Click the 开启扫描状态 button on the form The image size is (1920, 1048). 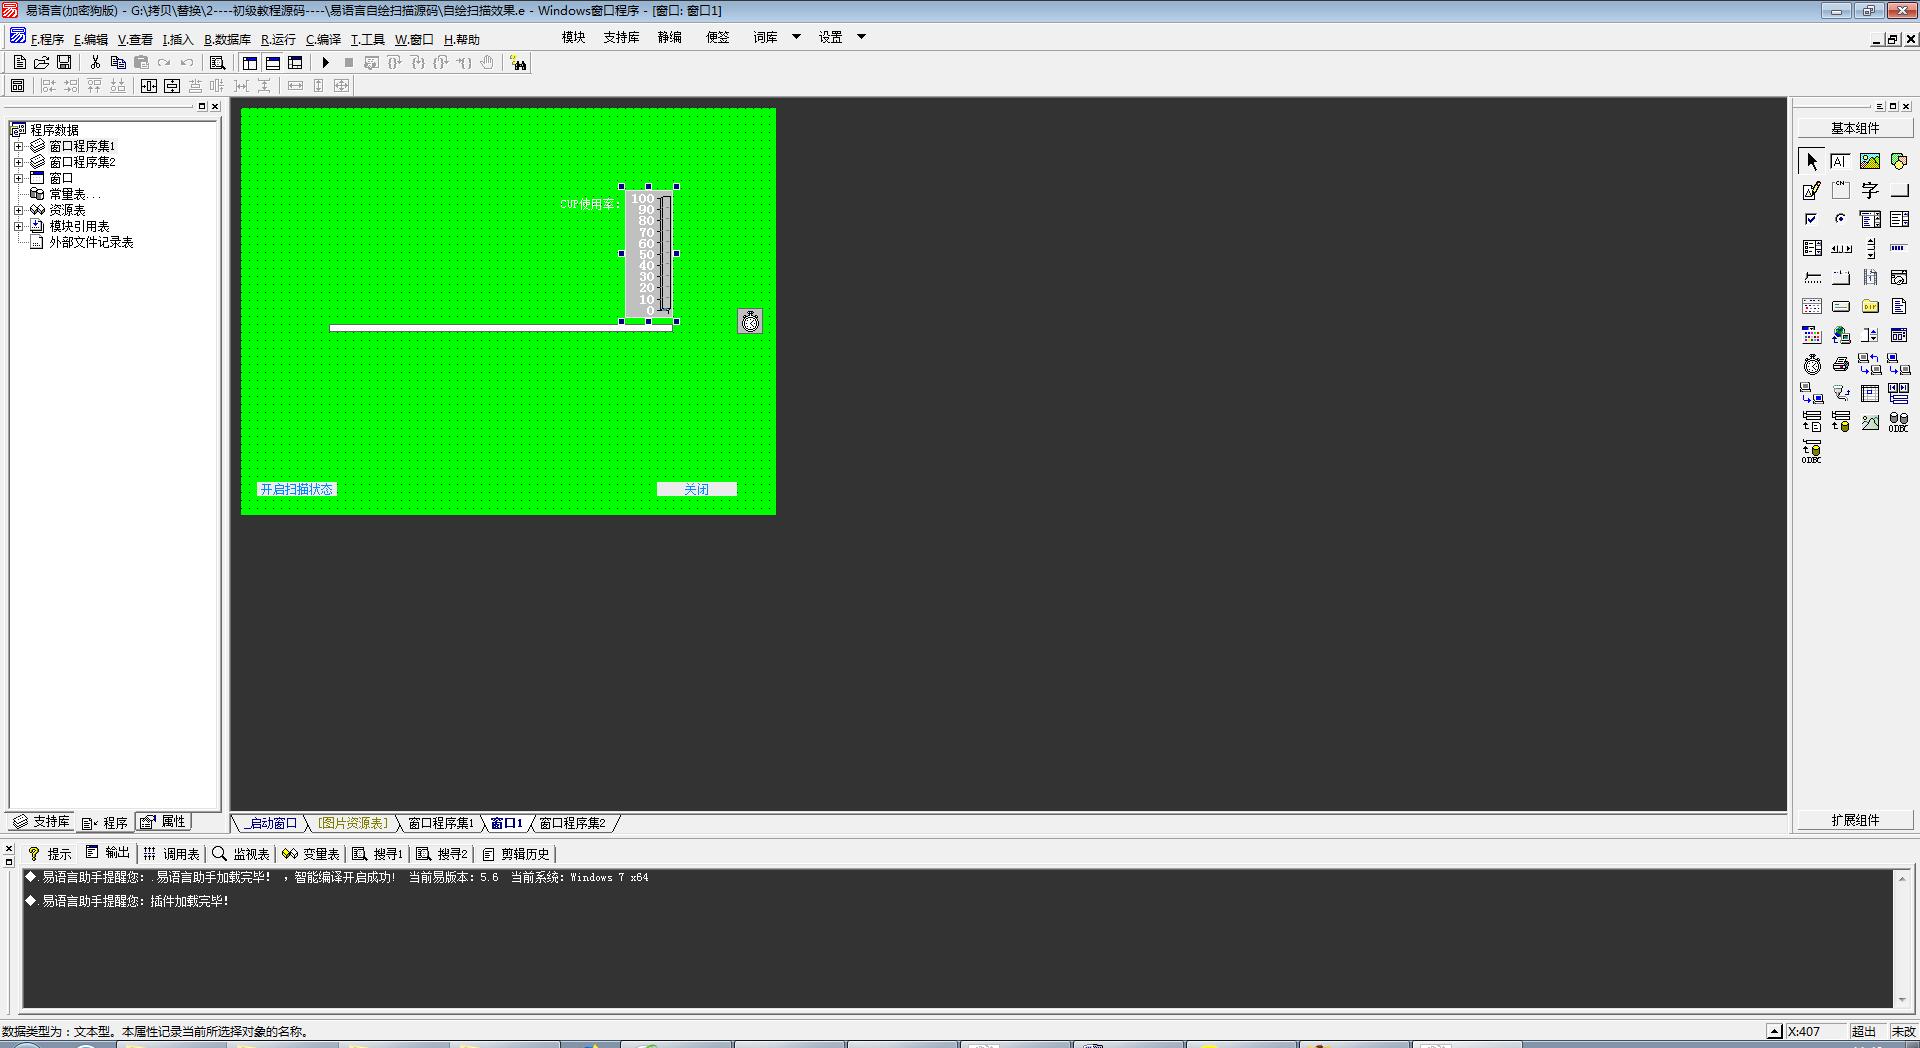[x=297, y=489]
